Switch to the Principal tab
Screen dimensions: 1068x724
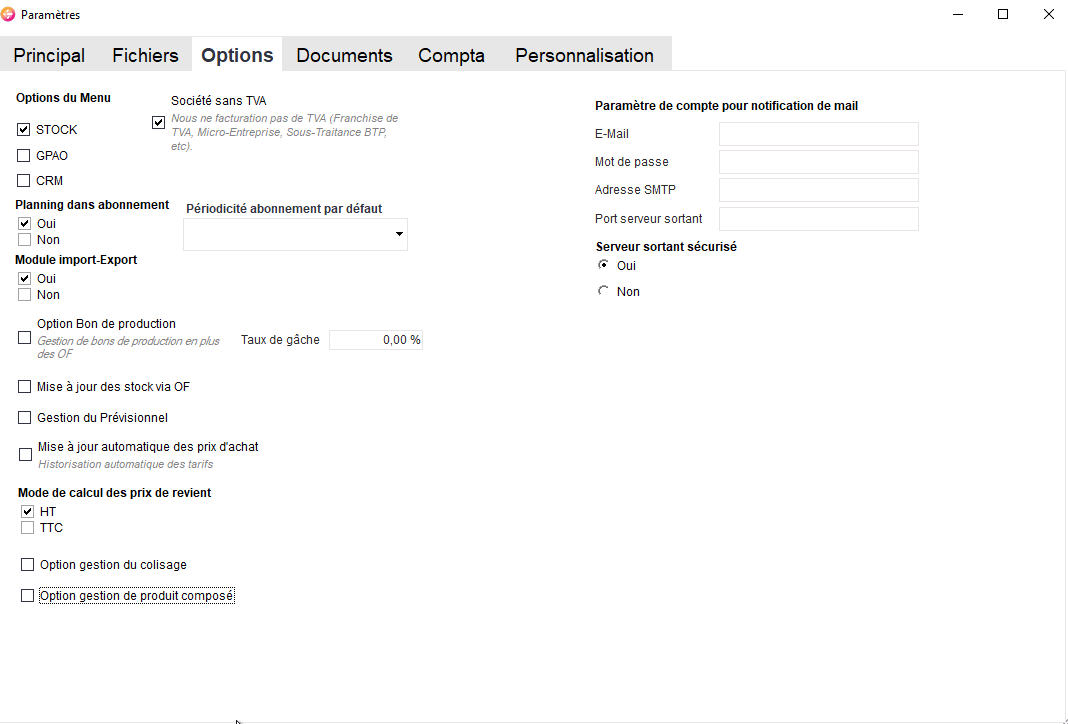[x=49, y=56]
